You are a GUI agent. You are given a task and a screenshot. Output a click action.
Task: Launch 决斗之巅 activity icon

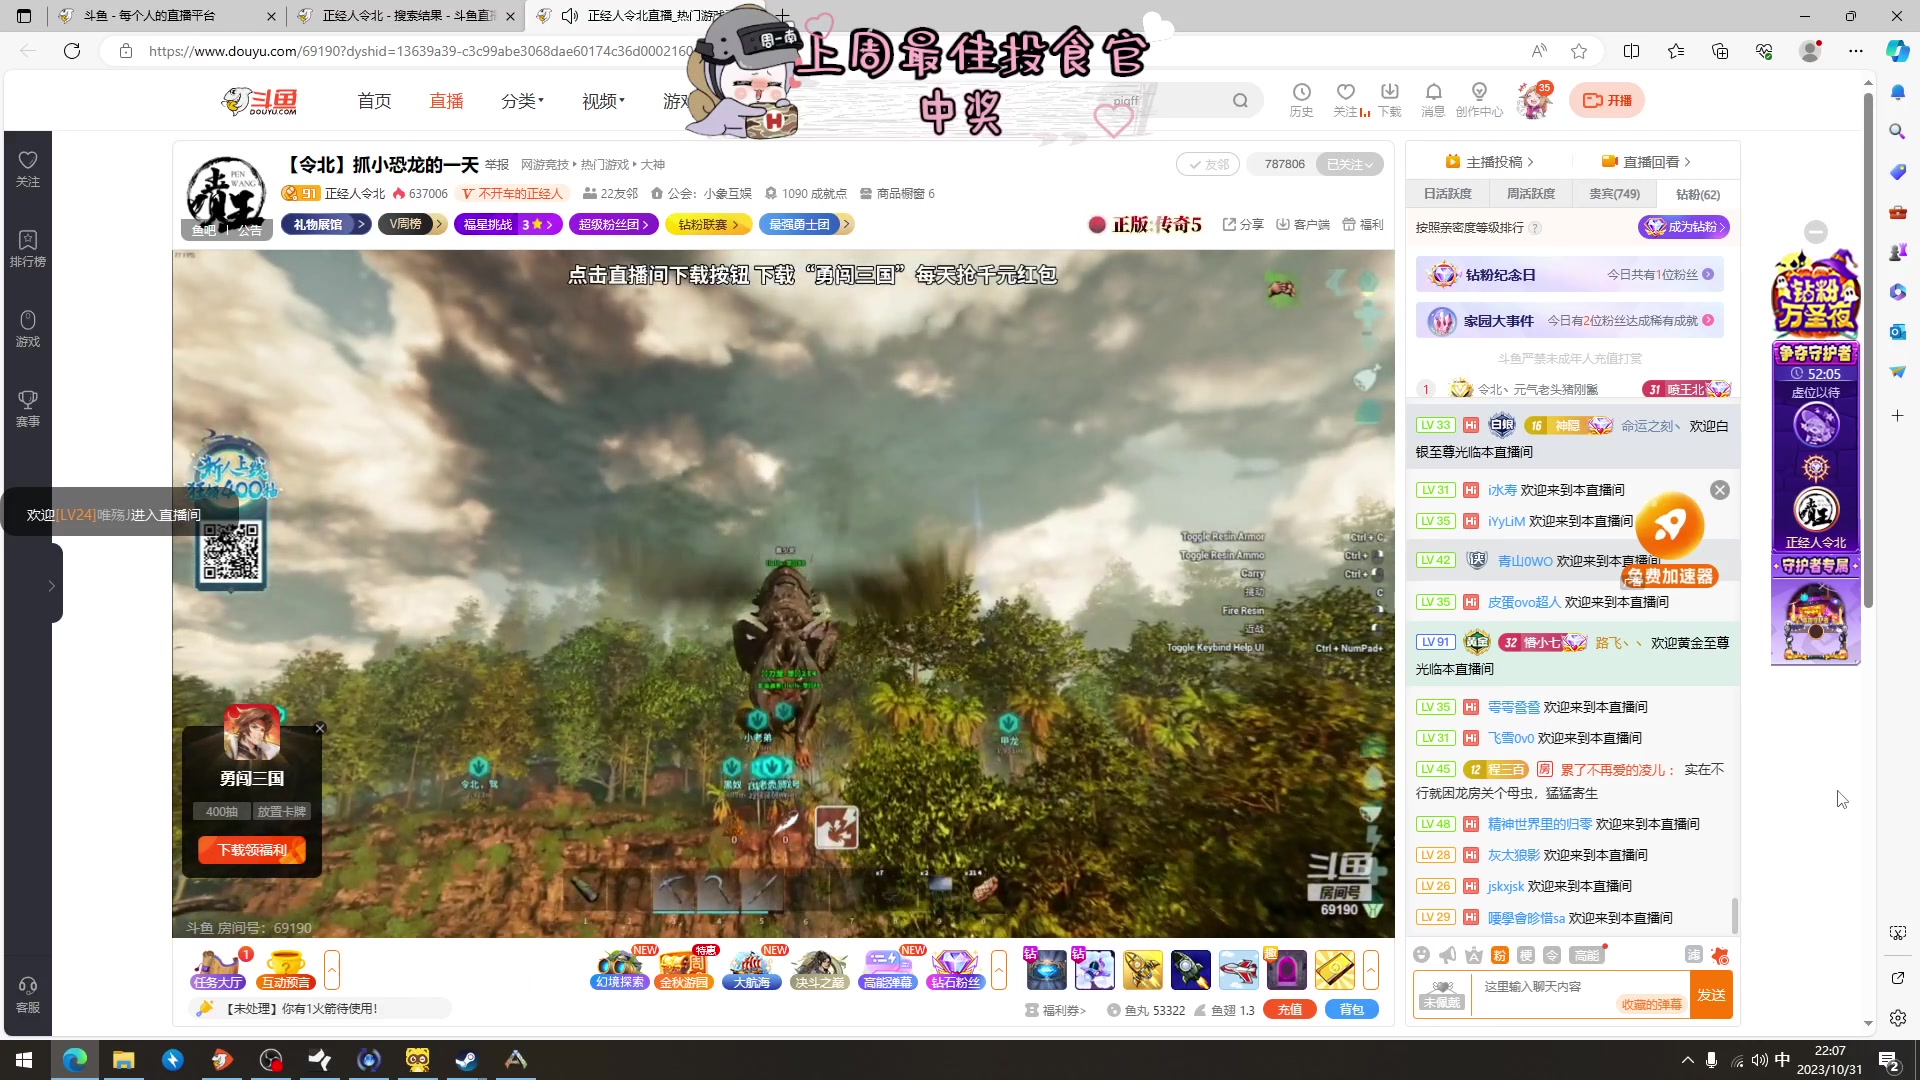tap(820, 970)
